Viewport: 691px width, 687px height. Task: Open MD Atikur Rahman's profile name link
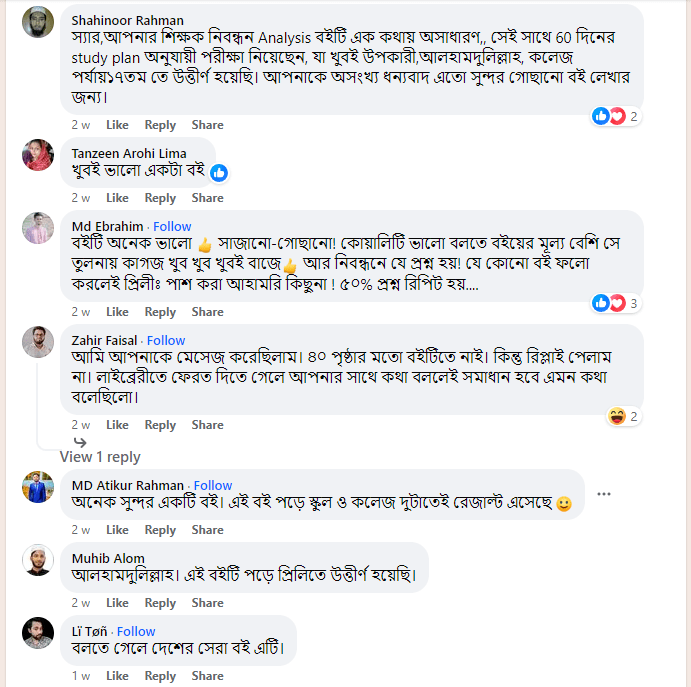click(128, 485)
